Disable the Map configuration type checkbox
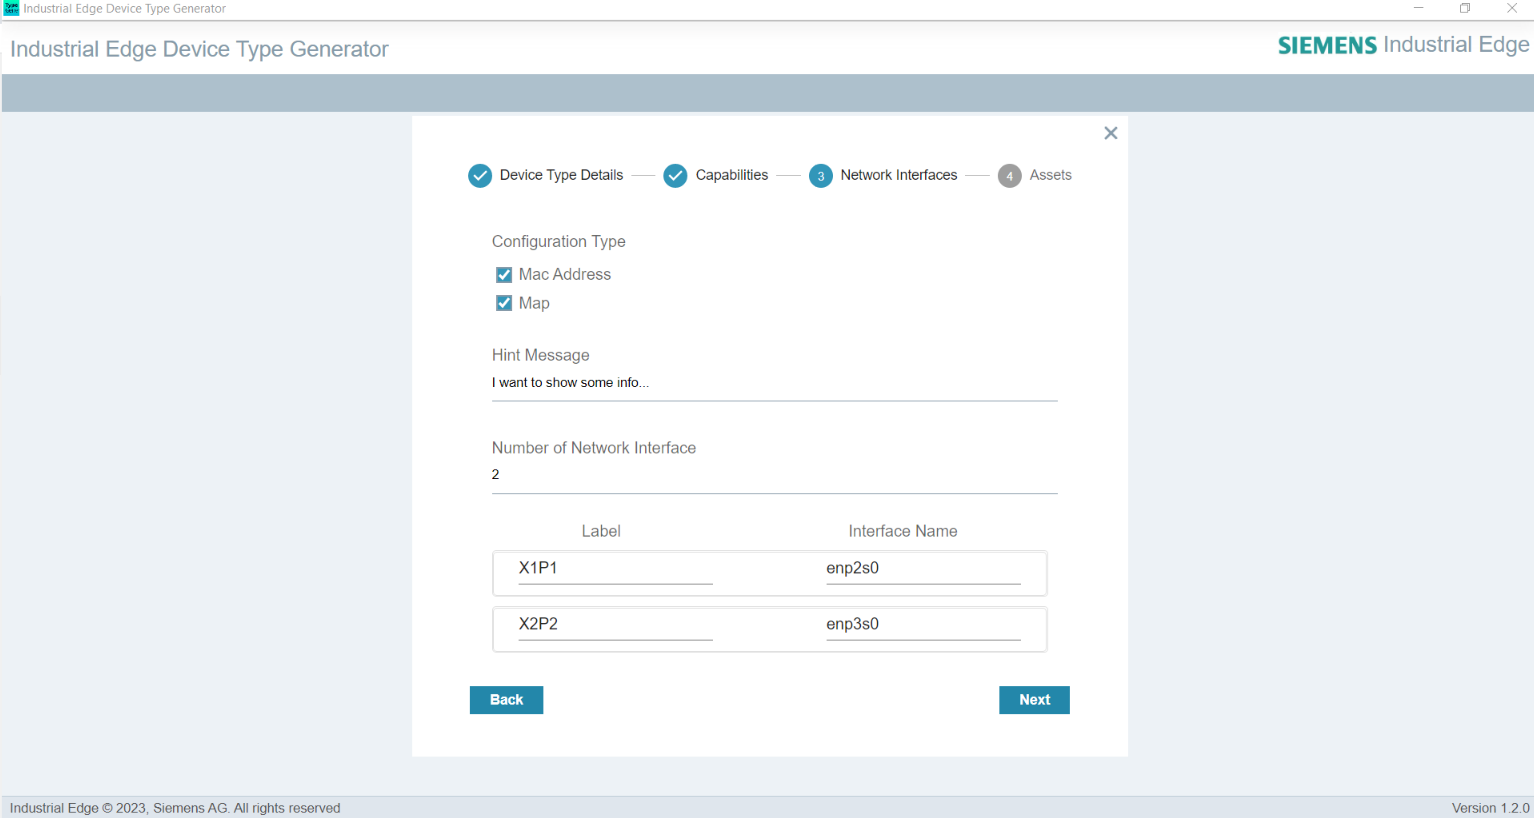This screenshot has height=818, width=1534. tap(504, 302)
